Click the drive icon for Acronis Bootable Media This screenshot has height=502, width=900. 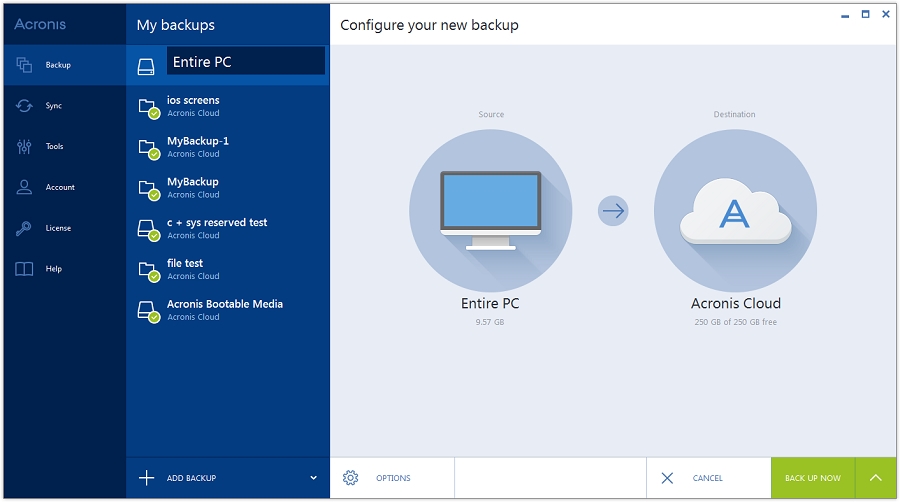tap(148, 312)
